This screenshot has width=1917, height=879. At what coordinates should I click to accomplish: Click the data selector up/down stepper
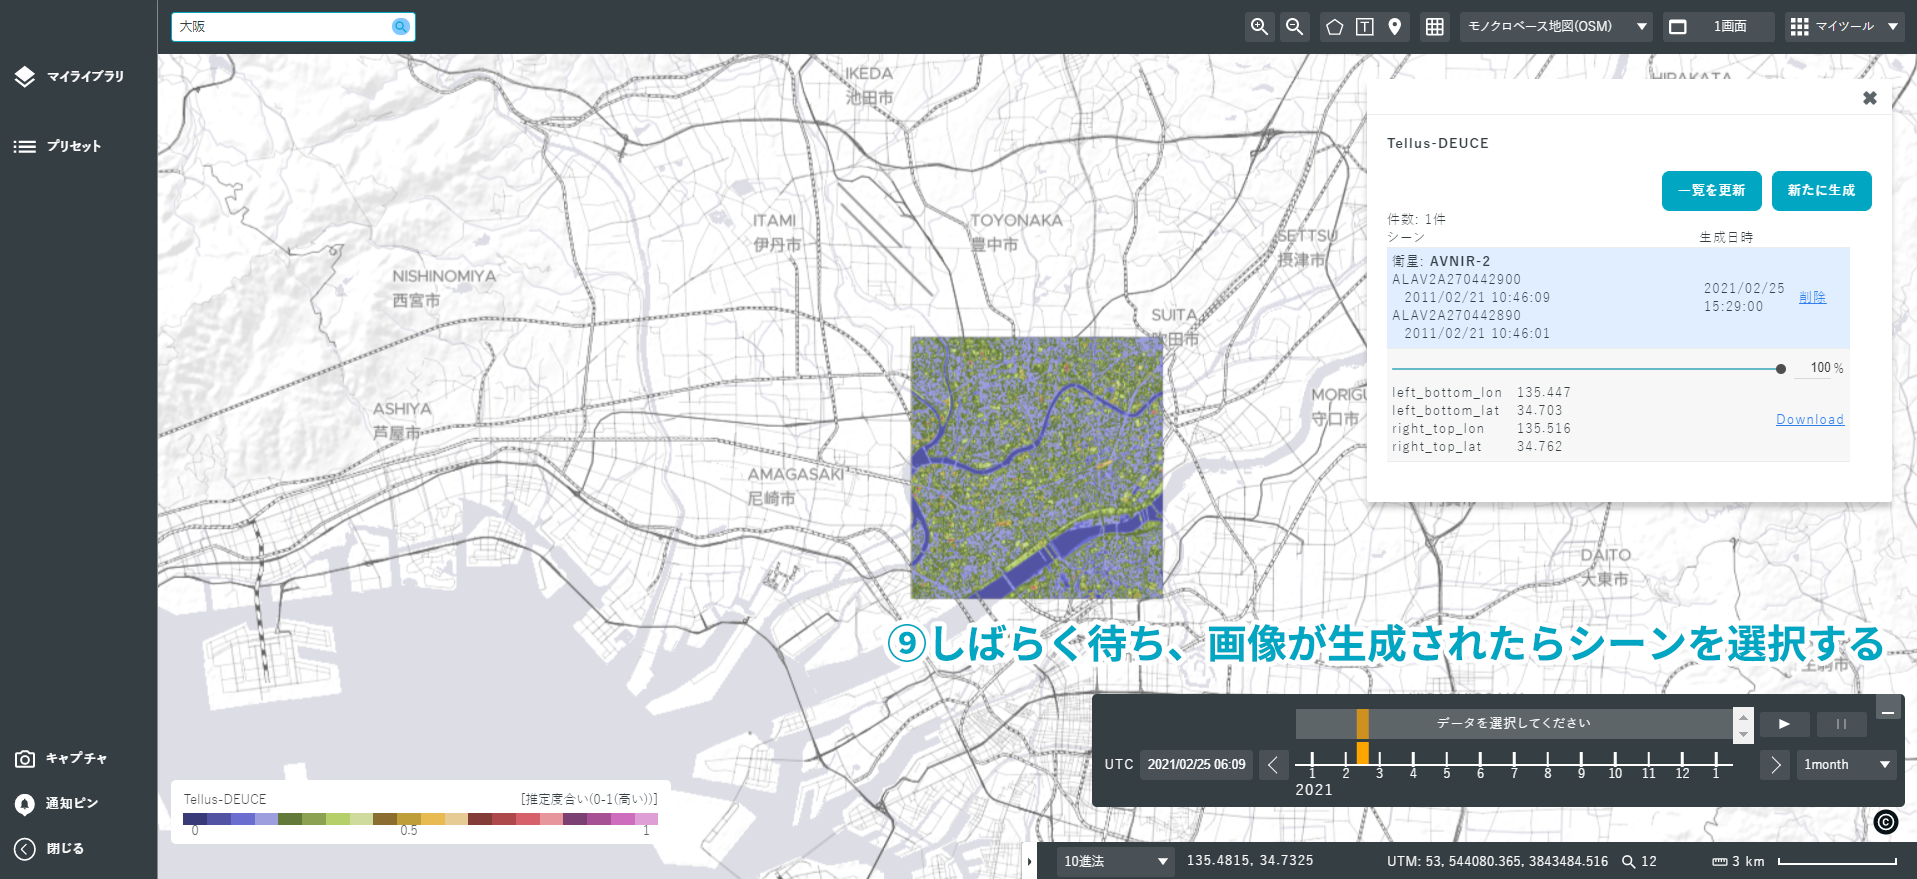tap(1743, 724)
